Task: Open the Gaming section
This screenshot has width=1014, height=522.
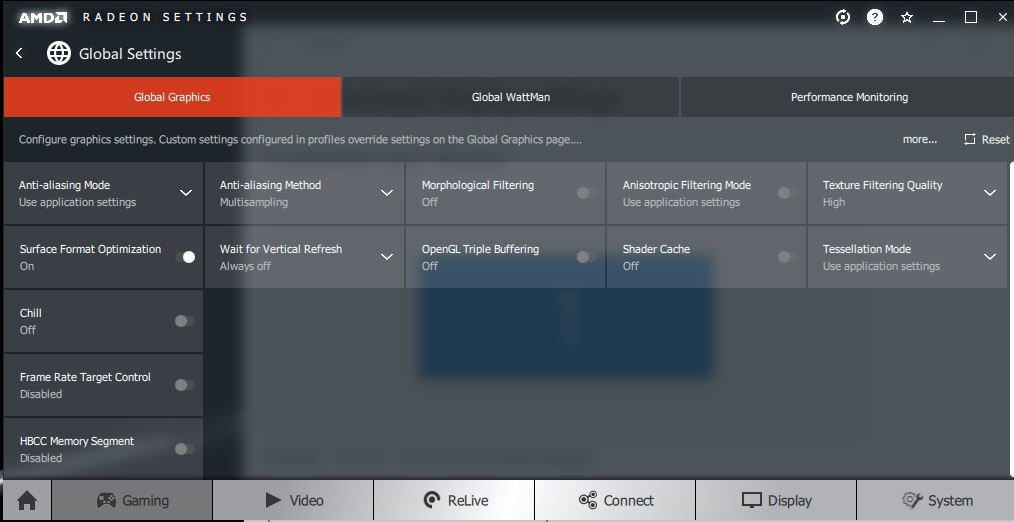Action: coord(132,500)
